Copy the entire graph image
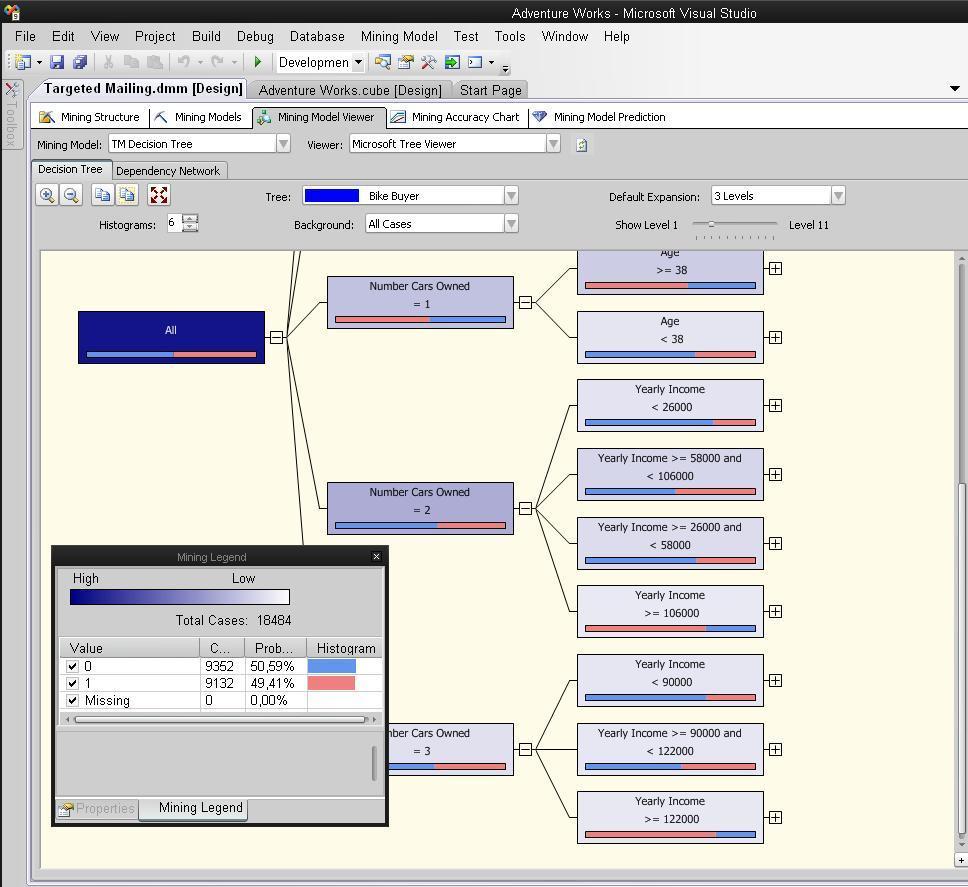968x887 pixels. [127, 195]
